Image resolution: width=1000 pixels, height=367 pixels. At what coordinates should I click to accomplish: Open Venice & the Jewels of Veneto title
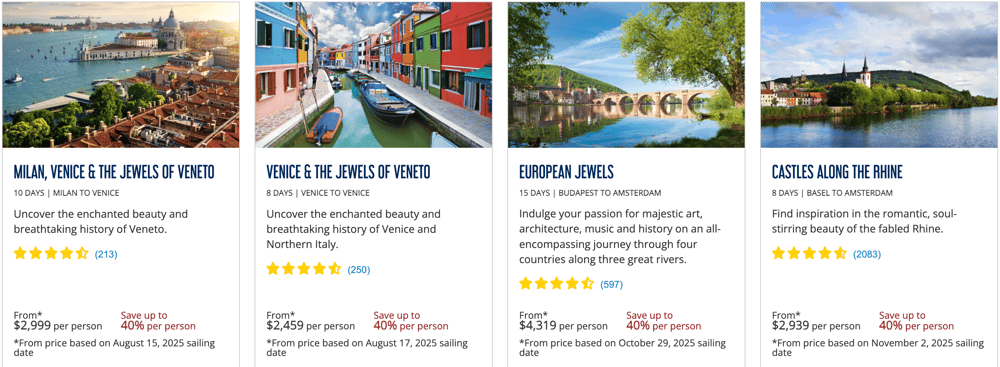pyautogui.click(x=348, y=172)
